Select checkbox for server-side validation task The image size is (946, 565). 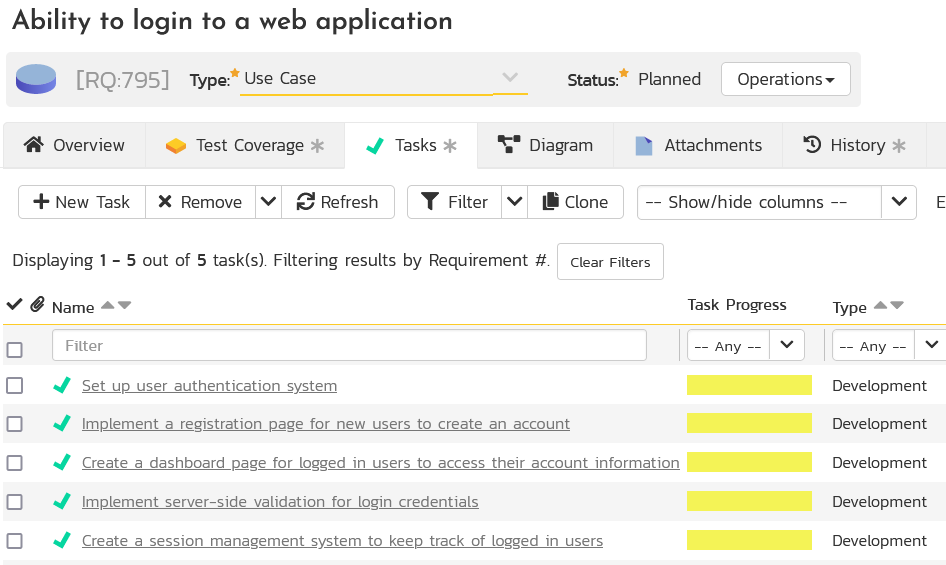pyautogui.click(x=15, y=502)
